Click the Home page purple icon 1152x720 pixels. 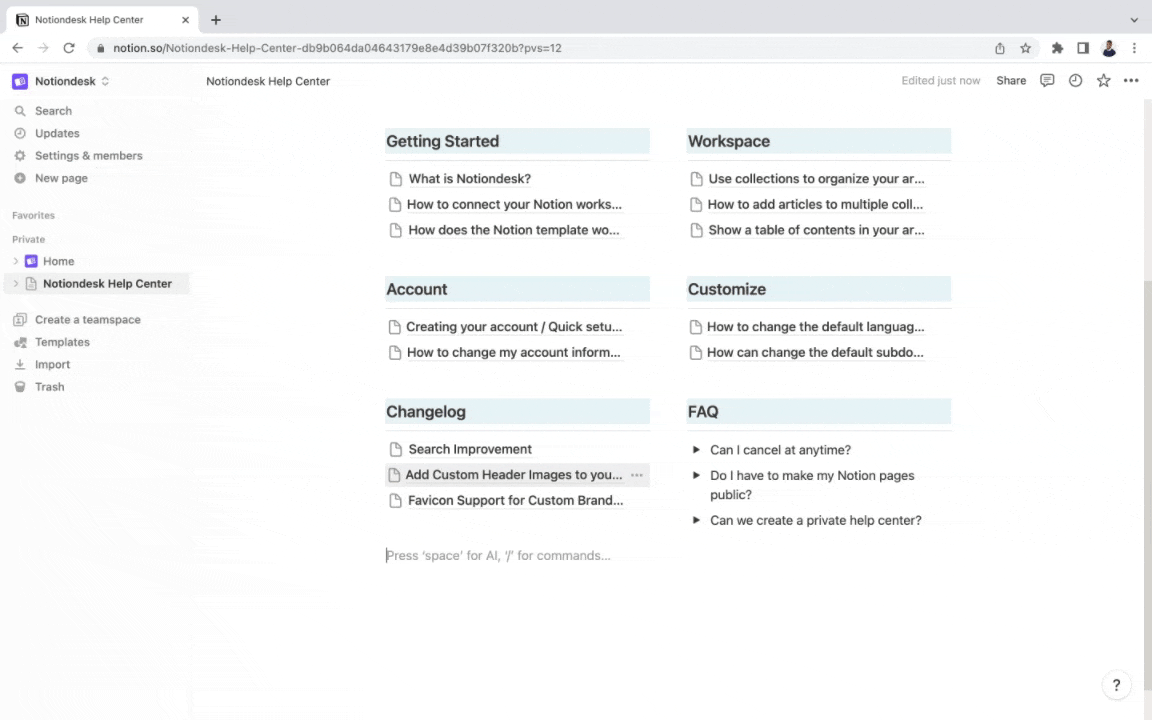coord(31,262)
